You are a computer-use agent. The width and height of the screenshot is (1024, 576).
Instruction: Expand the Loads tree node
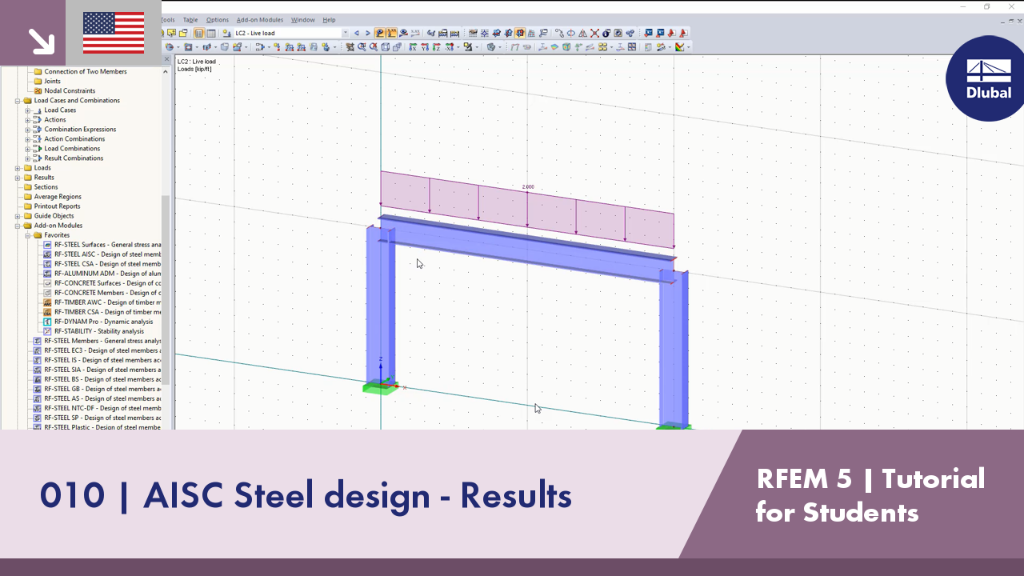coord(18,168)
